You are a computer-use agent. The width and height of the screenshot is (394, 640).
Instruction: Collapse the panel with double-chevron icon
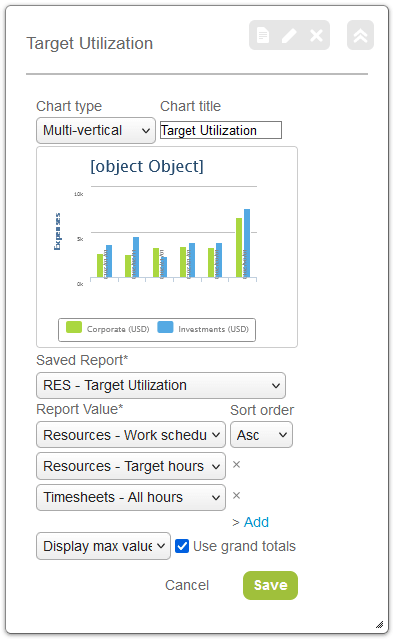pyautogui.click(x=361, y=36)
